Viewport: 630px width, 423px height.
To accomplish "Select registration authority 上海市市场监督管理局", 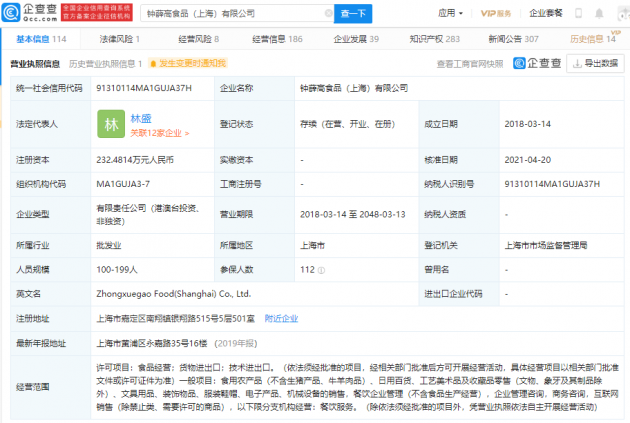I will click(546, 245).
